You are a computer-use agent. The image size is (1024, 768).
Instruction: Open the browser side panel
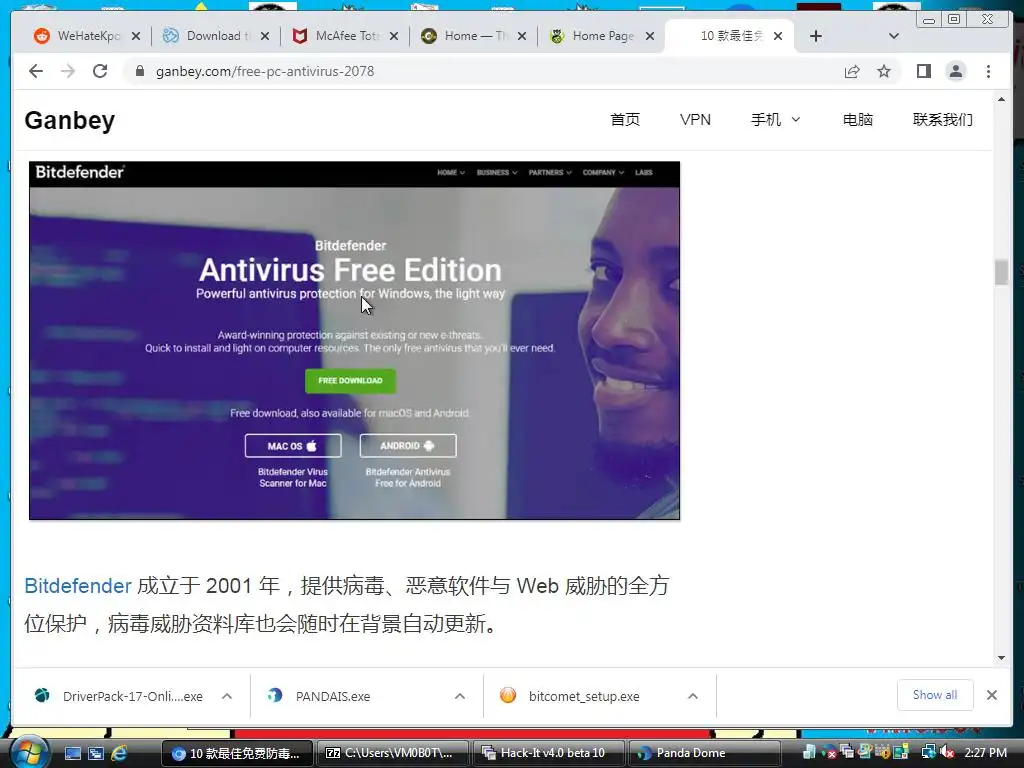point(923,71)
